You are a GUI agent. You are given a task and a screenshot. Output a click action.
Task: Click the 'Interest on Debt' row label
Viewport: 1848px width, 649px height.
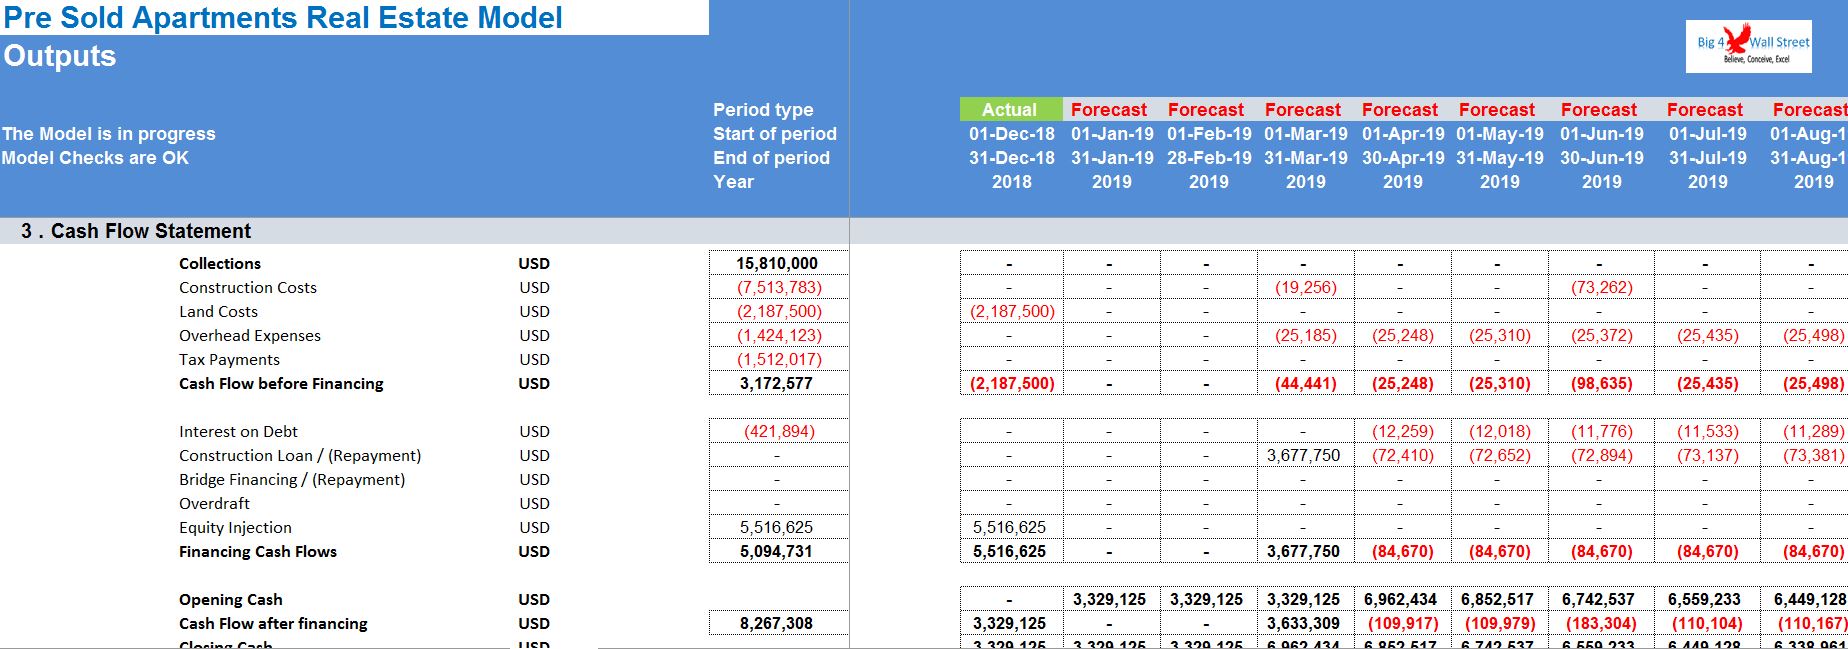238,431
